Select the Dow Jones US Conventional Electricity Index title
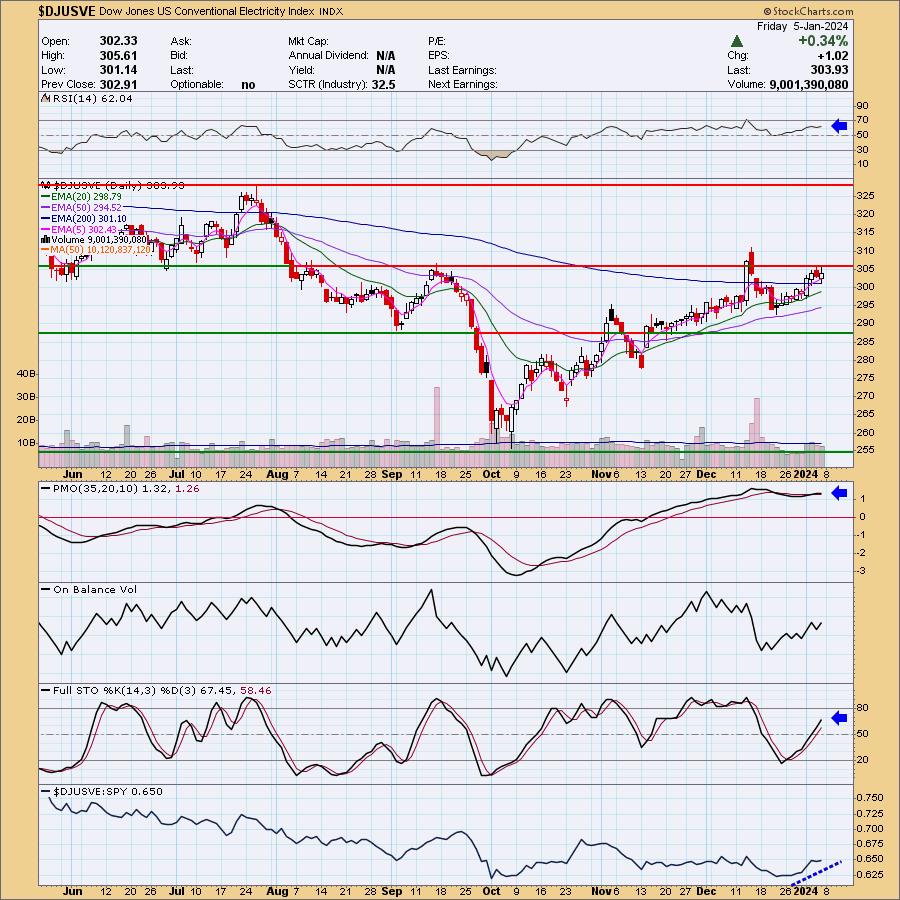This screenshot has width=900, height=900. click(207, 11)
